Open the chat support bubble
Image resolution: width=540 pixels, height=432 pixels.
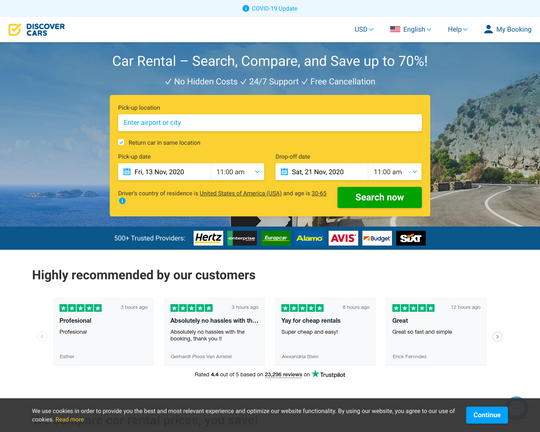(517, 408)
